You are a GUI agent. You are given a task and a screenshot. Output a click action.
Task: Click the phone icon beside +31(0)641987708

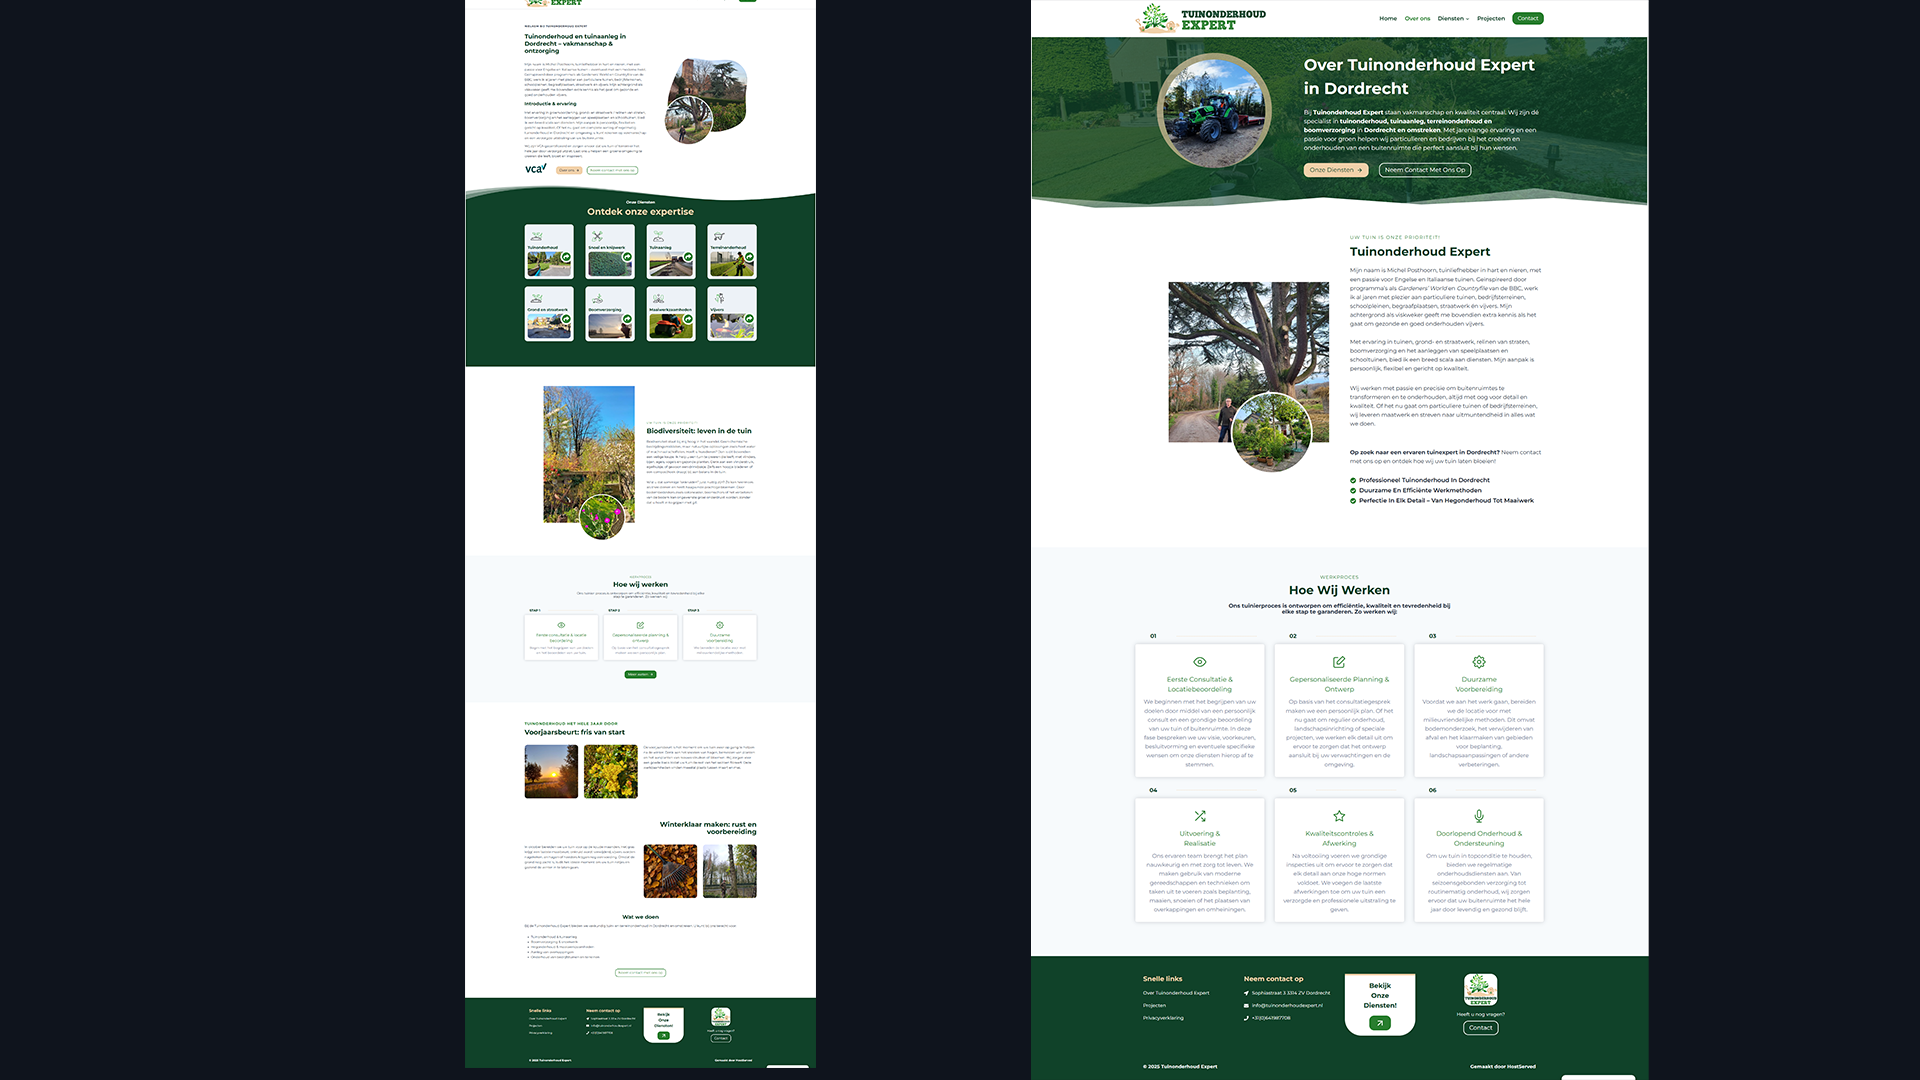click(x=1246, y=1018)
